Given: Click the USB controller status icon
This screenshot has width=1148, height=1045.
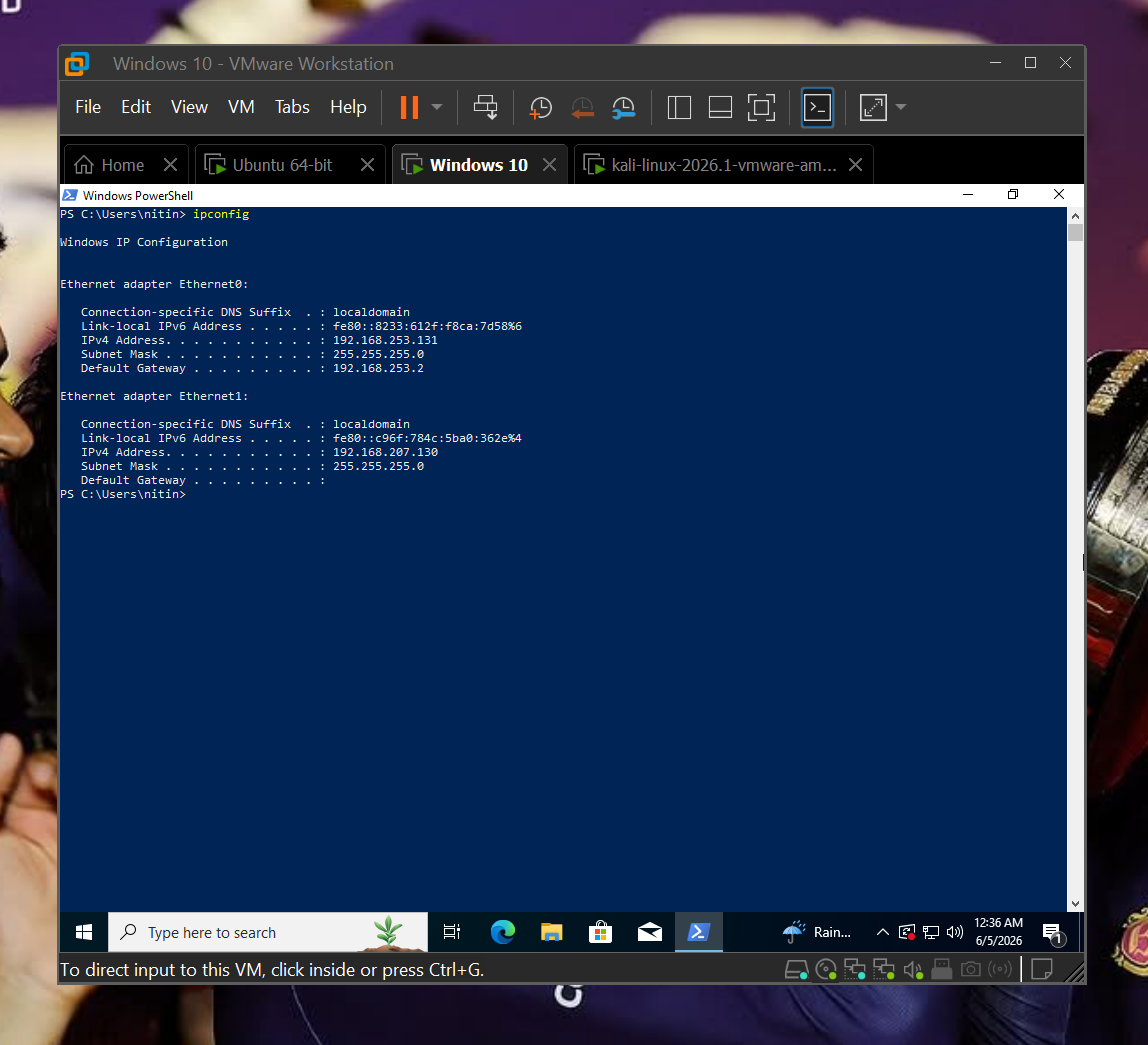Looking at the screenshot, I should [942, 970].
